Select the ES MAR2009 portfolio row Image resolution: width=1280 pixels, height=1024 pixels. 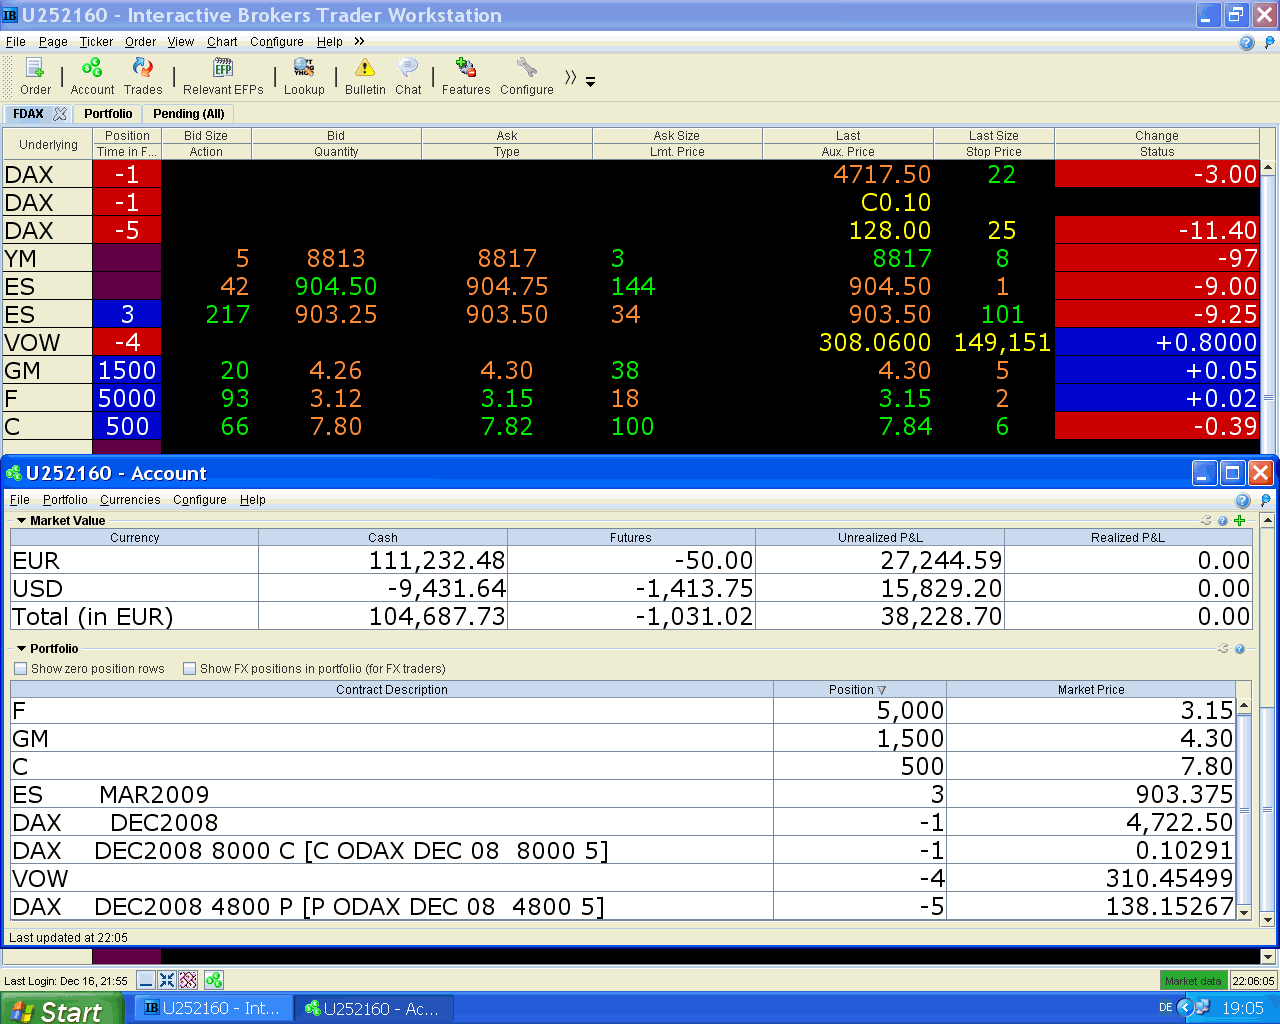coord(623,795)
